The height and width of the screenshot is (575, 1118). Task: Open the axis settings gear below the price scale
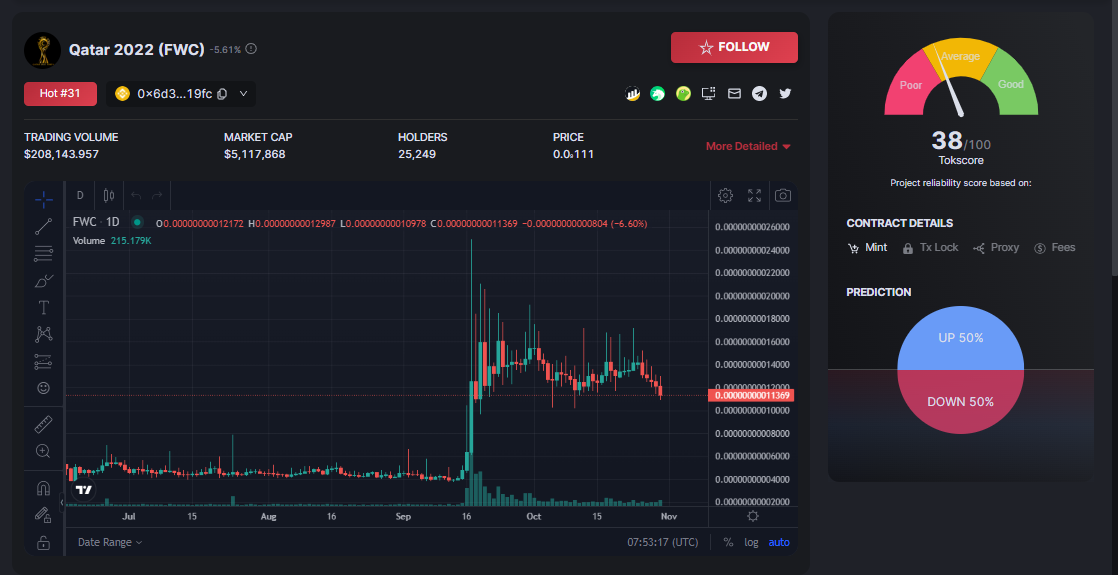coord(753,517)
